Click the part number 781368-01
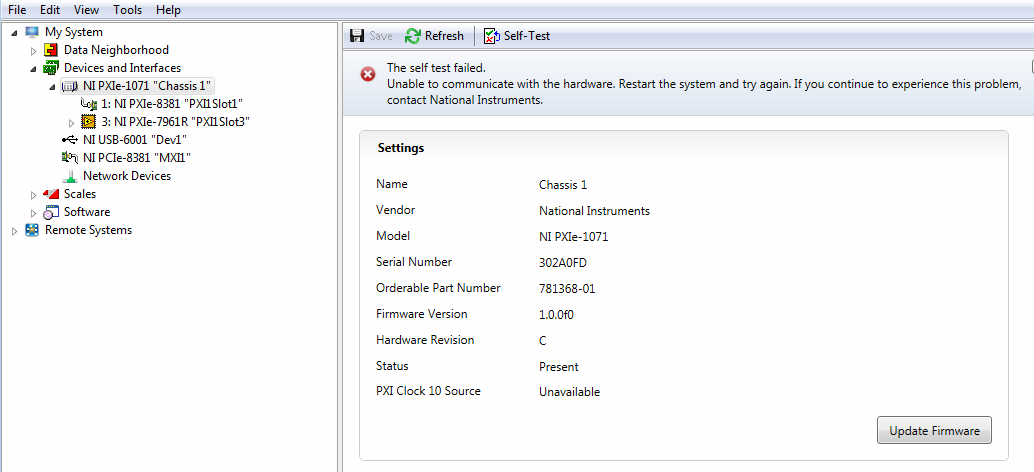Viewport: 1034px width, 472px height. (567, 289)
